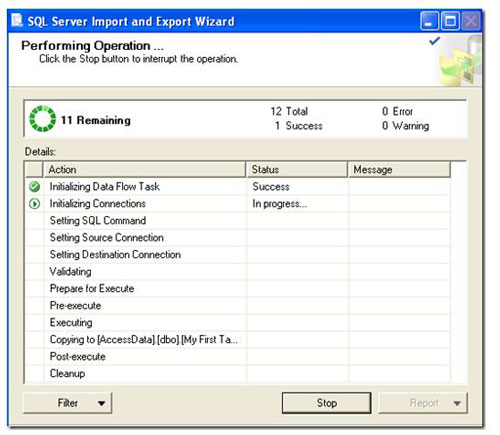Click the 11 Remaining label

click(95, 120)
